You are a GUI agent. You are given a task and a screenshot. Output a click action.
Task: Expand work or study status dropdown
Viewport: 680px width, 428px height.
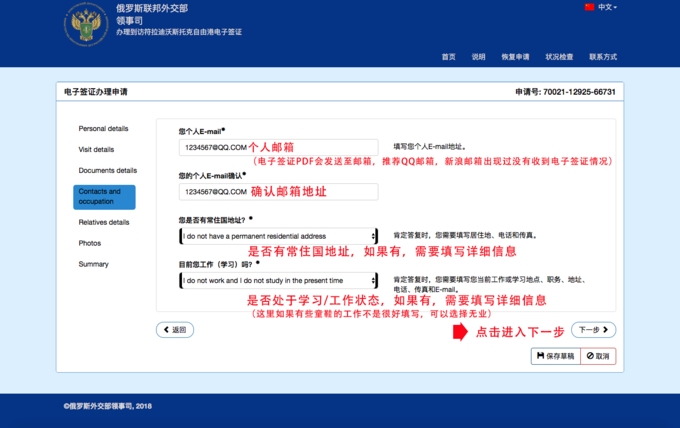tap(278, 280)
